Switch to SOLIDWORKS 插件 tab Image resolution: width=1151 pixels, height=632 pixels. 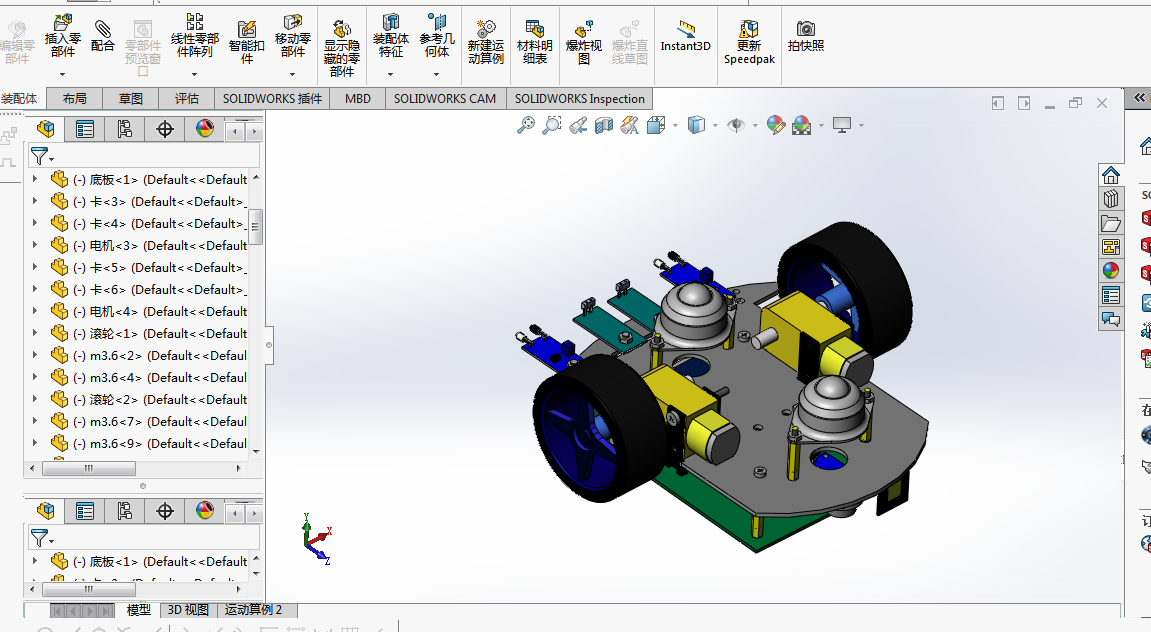click(x=272, y=98)
